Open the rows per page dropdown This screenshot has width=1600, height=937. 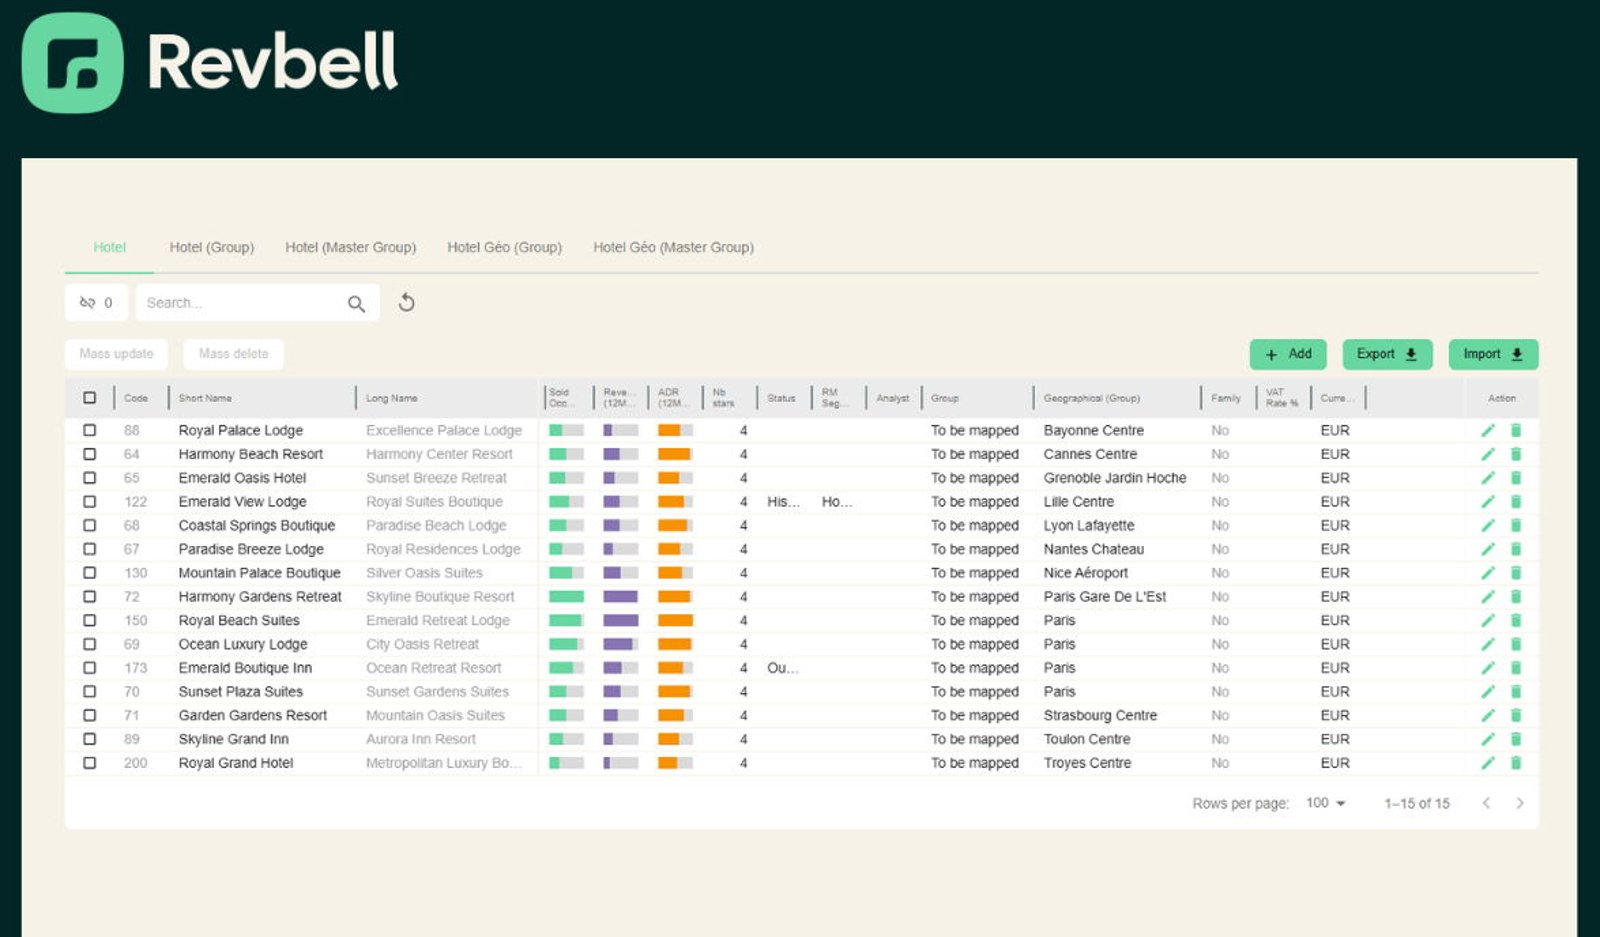[1326, 803]
